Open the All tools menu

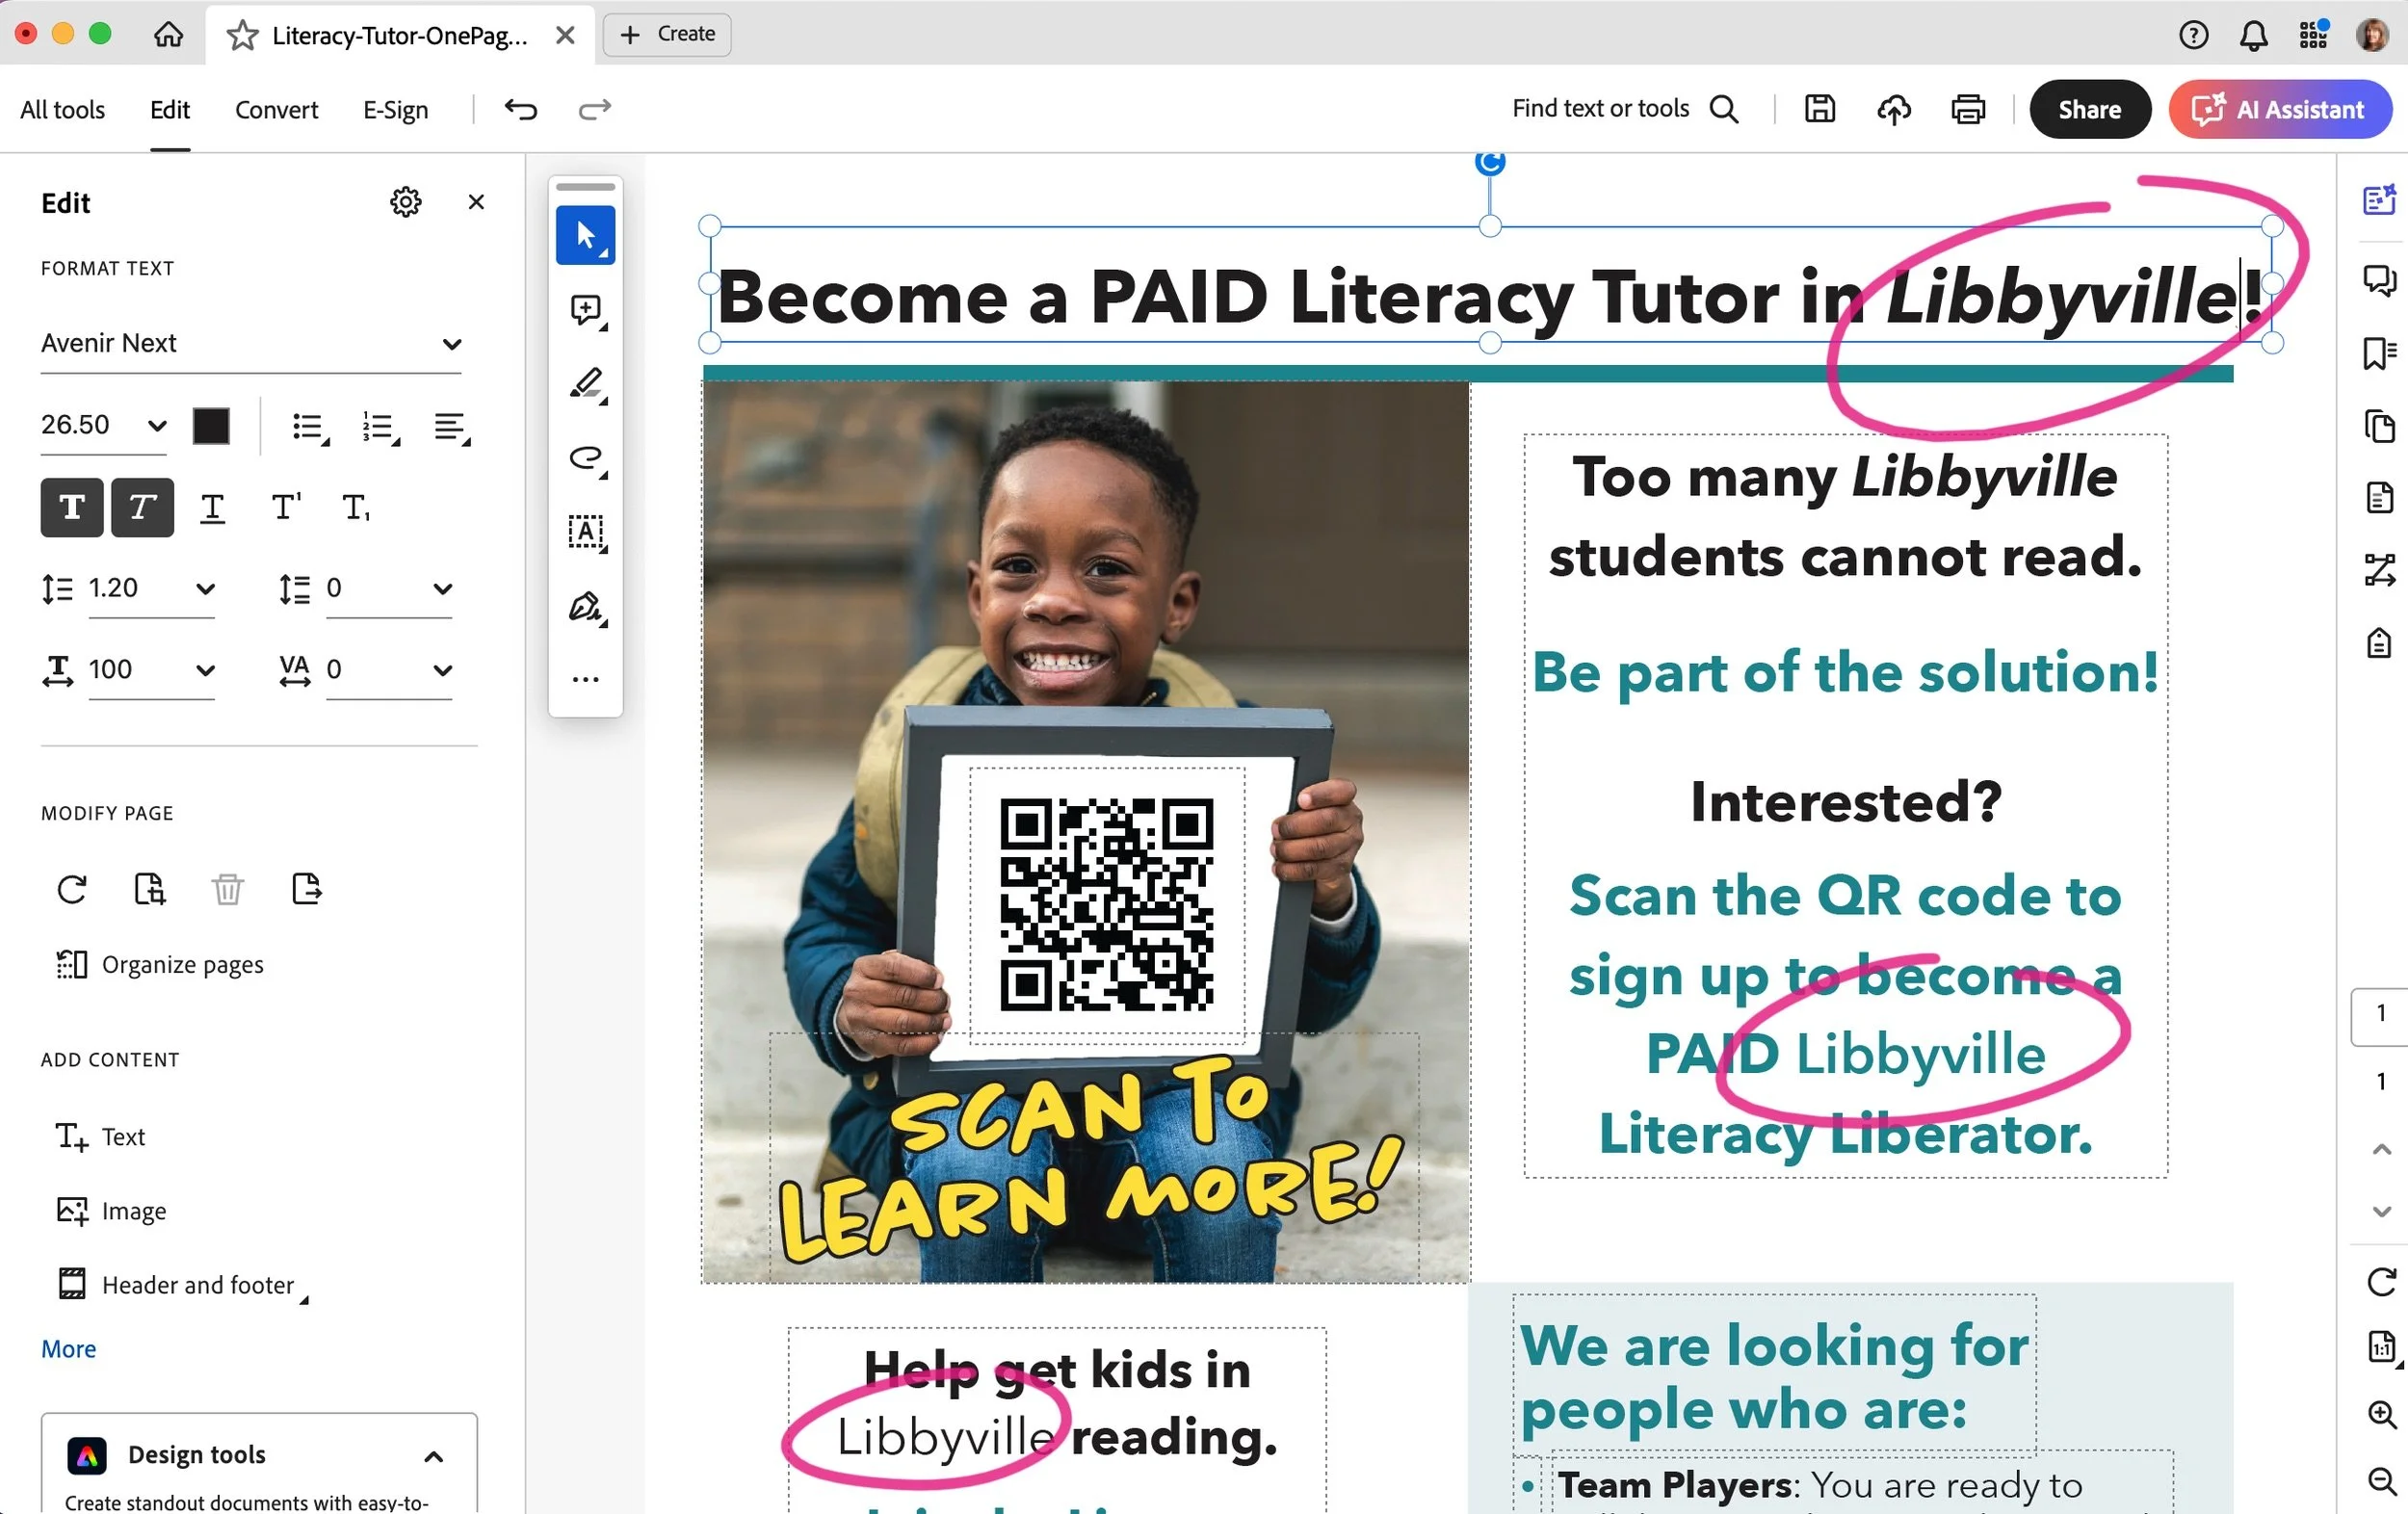pyautogui.click(x=62, y=109)
